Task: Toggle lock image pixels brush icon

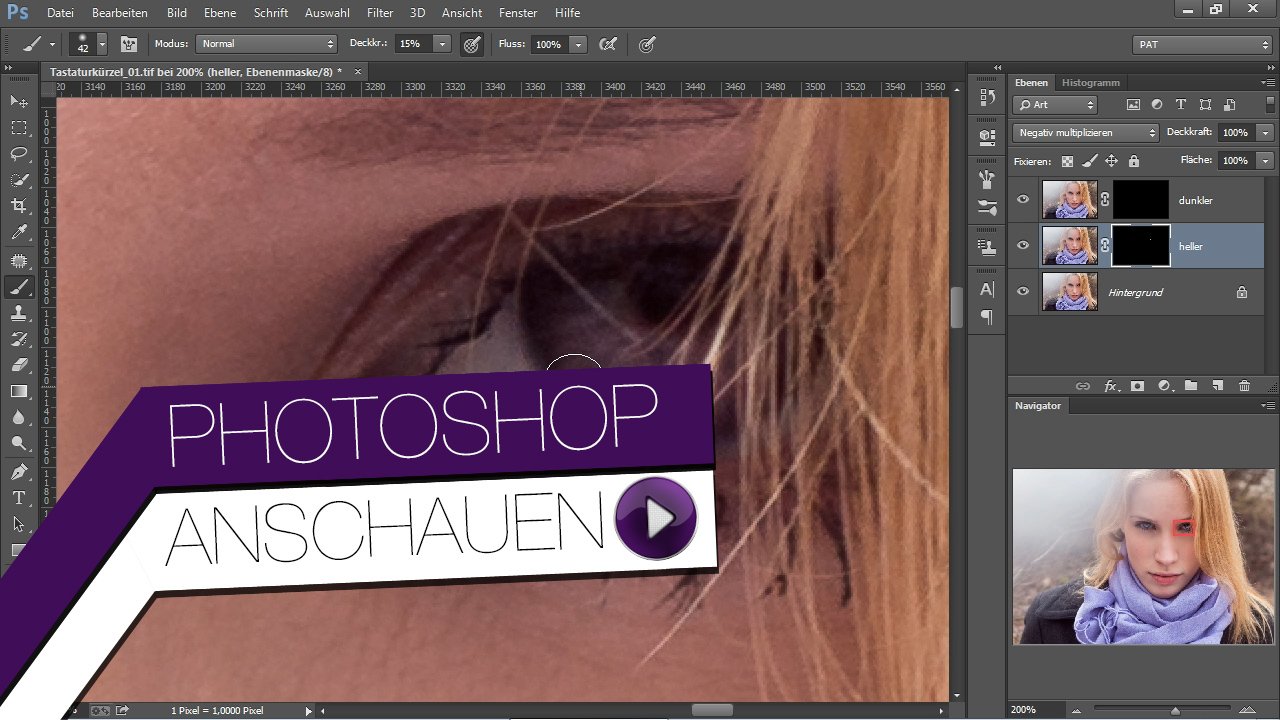Action: point(1090,161)
